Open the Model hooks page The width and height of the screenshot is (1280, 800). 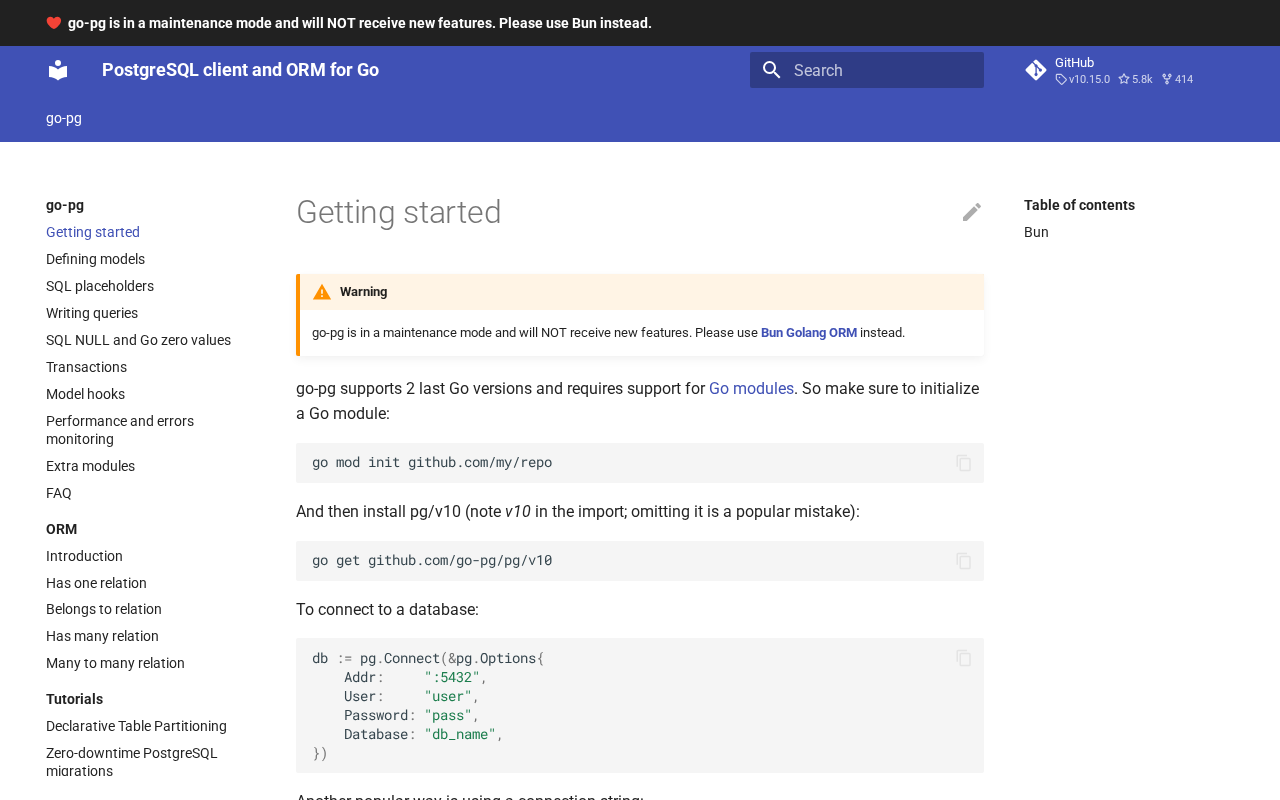click(x=85, y=394)
